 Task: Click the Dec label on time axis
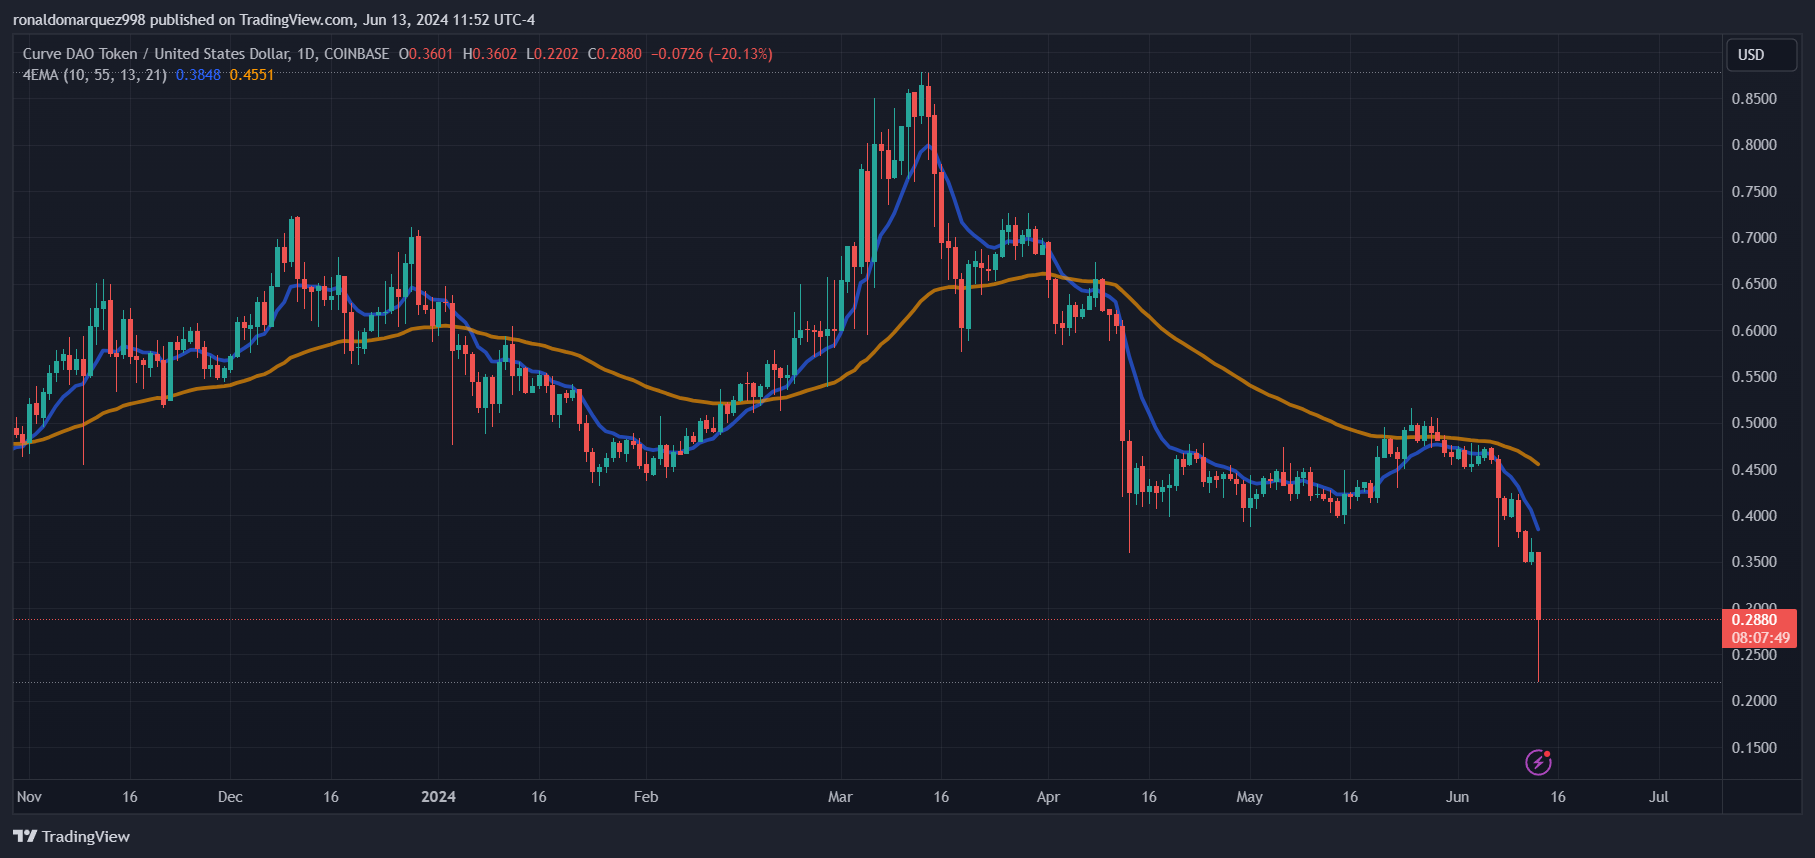pos(230,797)
